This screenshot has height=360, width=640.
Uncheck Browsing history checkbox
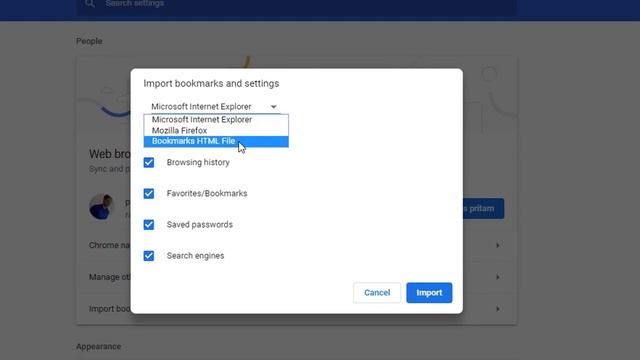click(x=149, y=162)
